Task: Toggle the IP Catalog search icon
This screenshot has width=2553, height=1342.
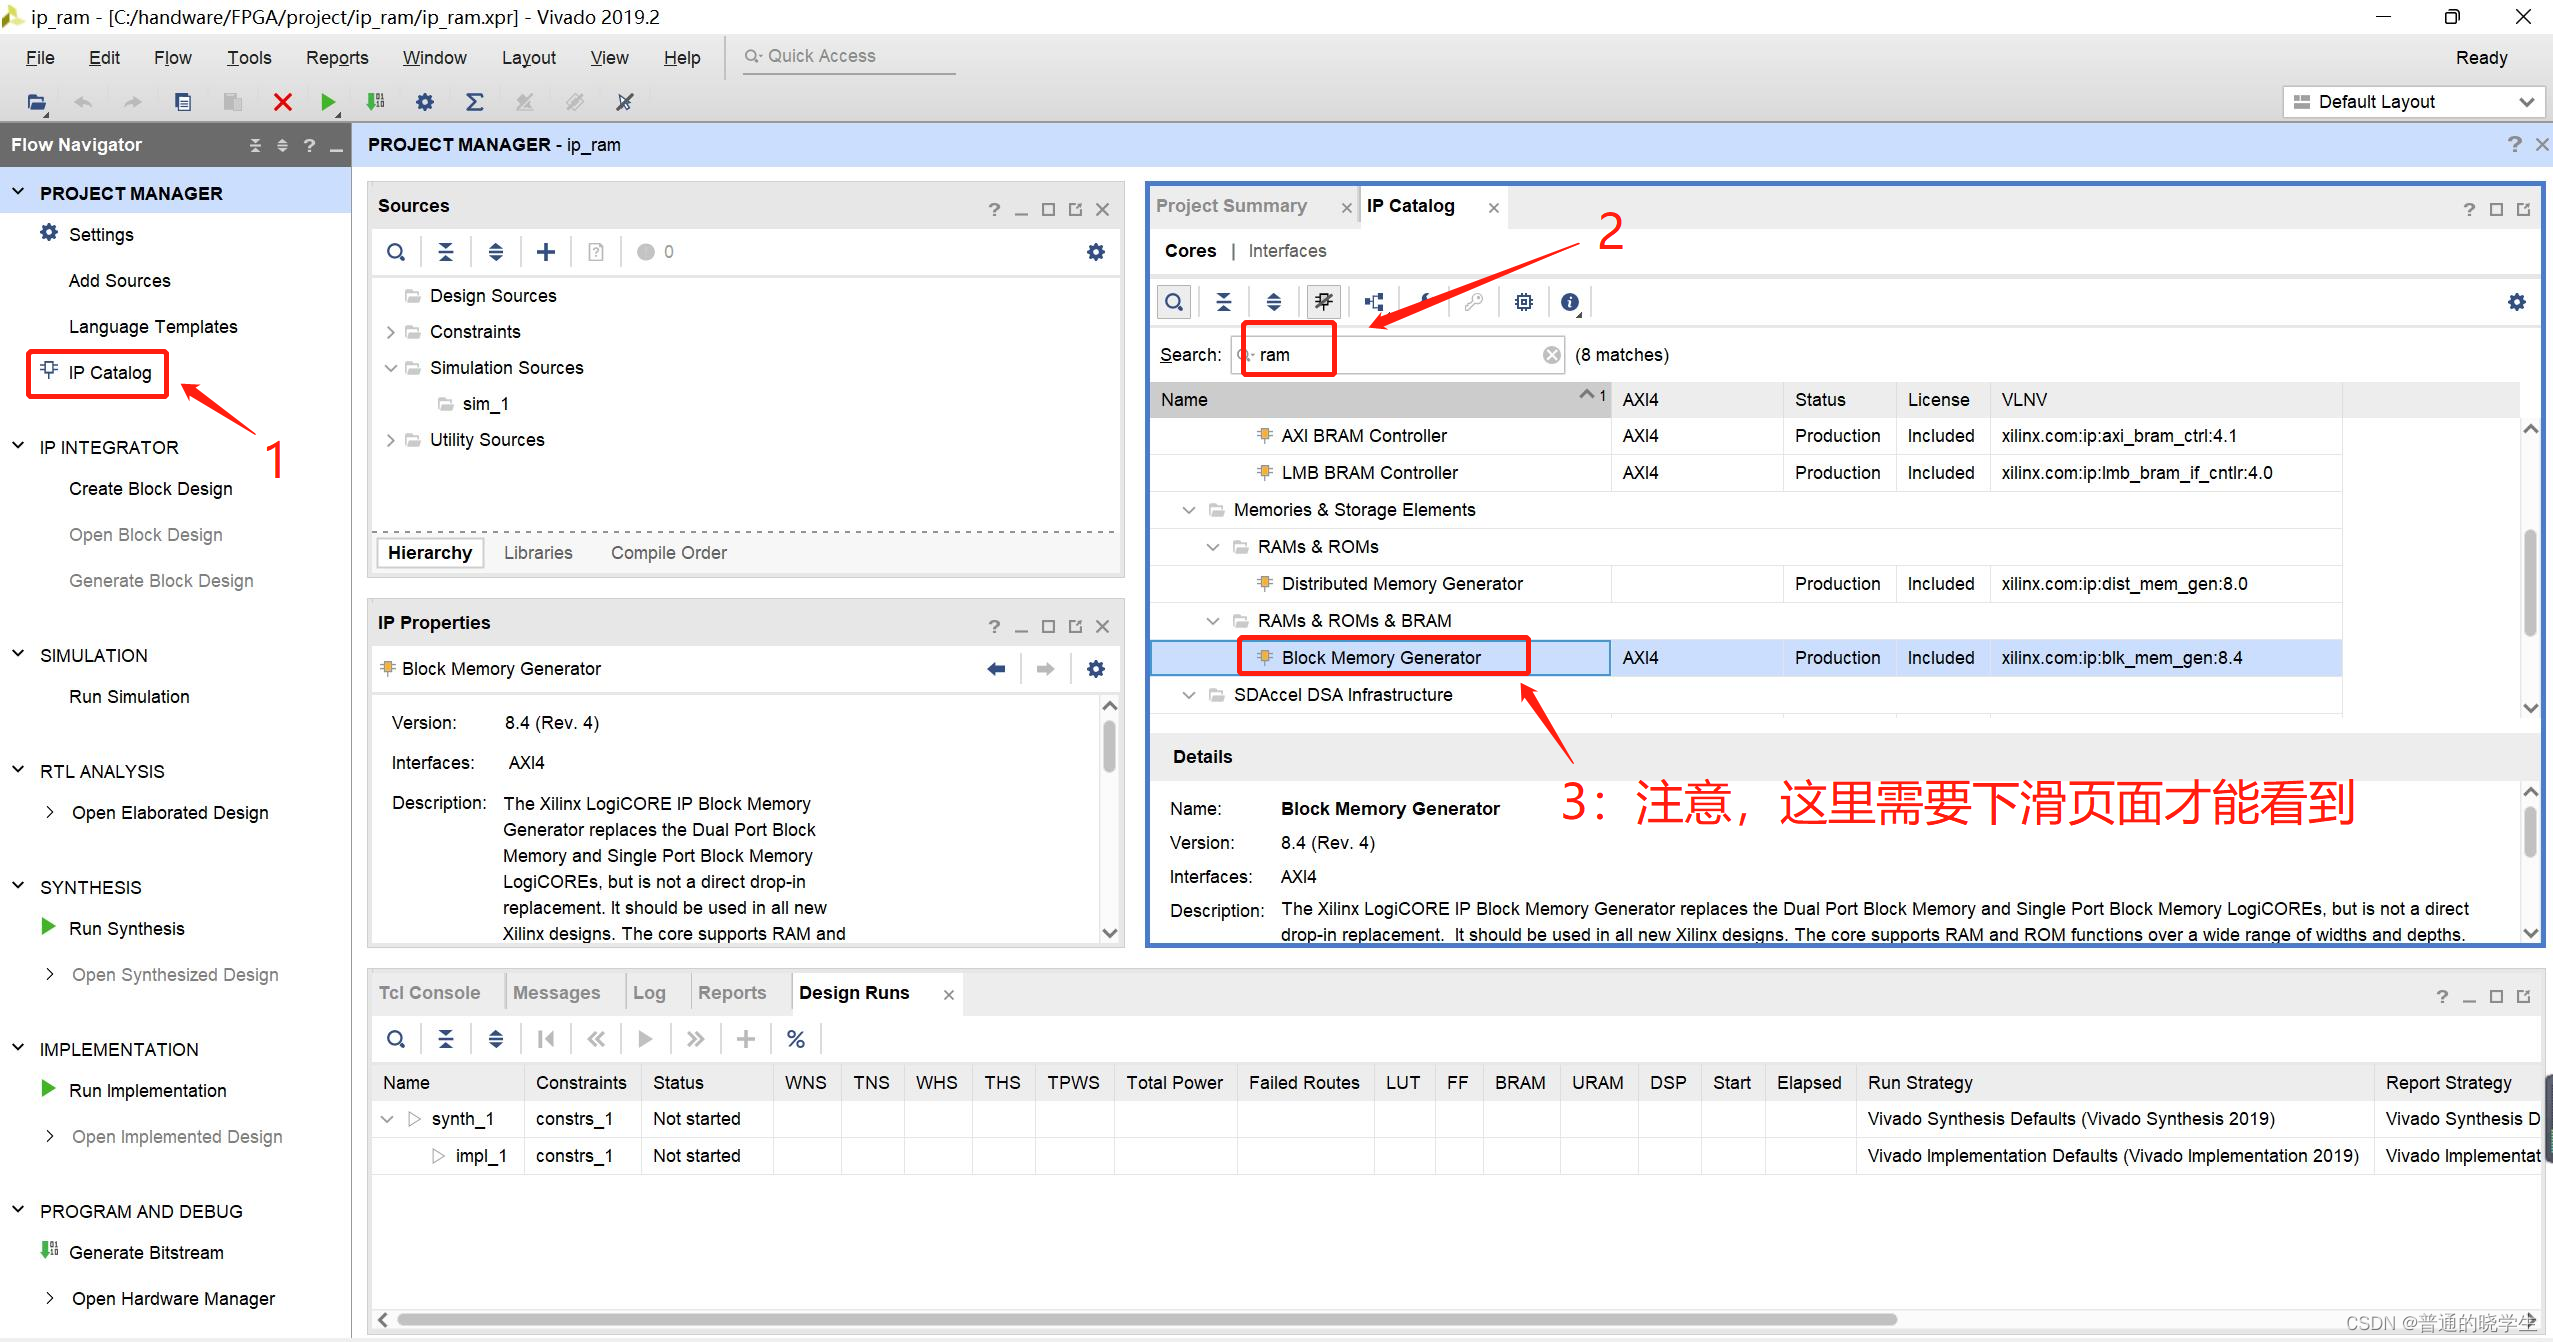Action: [1174, 302]
